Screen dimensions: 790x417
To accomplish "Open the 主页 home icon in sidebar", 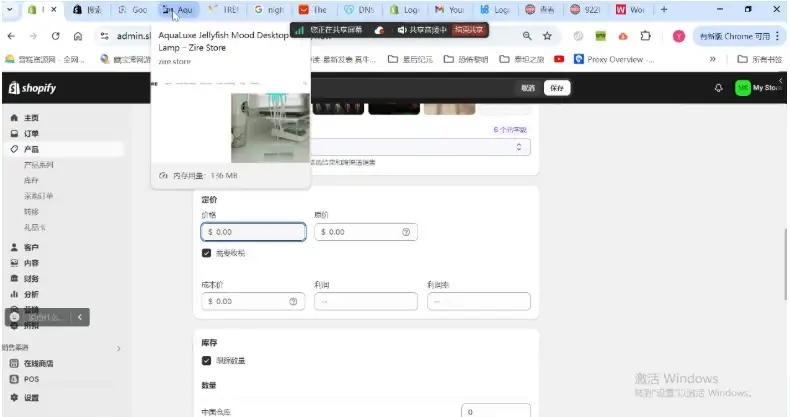I will point(14,118).
